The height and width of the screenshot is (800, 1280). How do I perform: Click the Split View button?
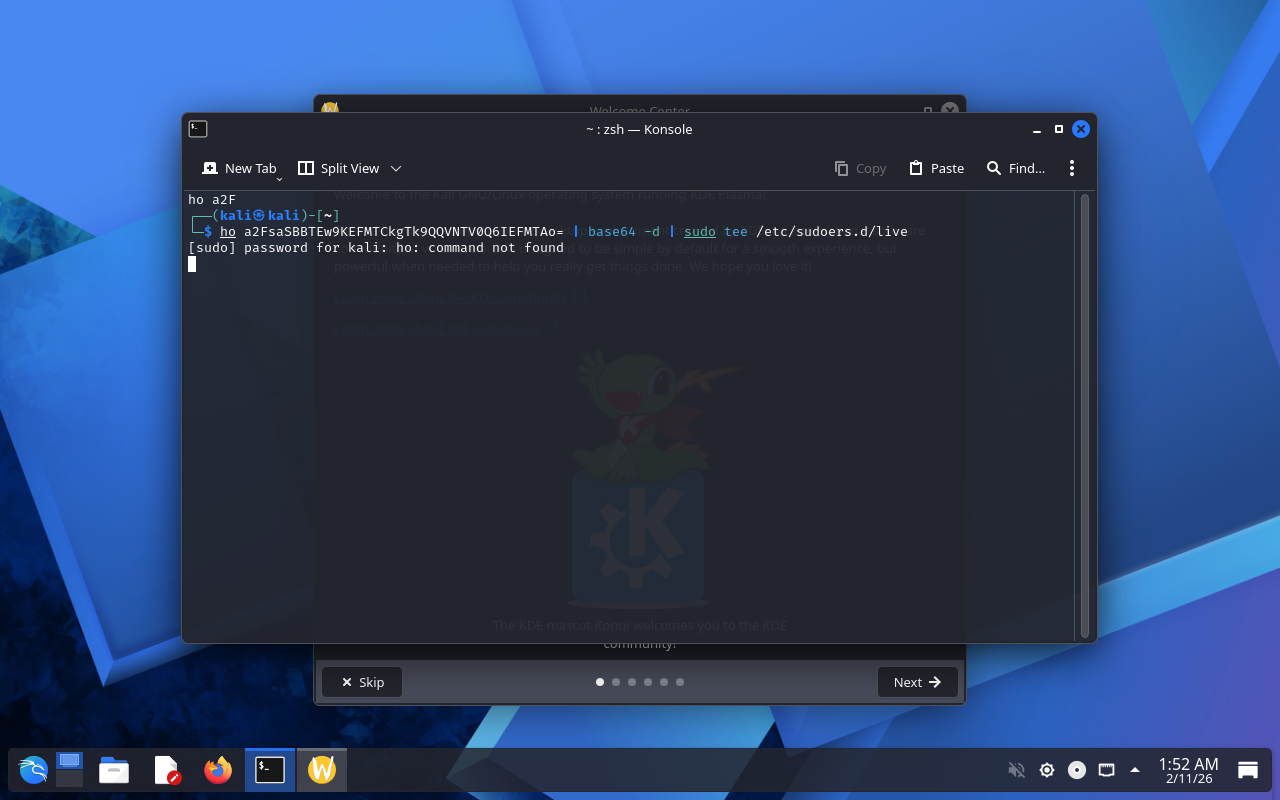pos(339,168)
